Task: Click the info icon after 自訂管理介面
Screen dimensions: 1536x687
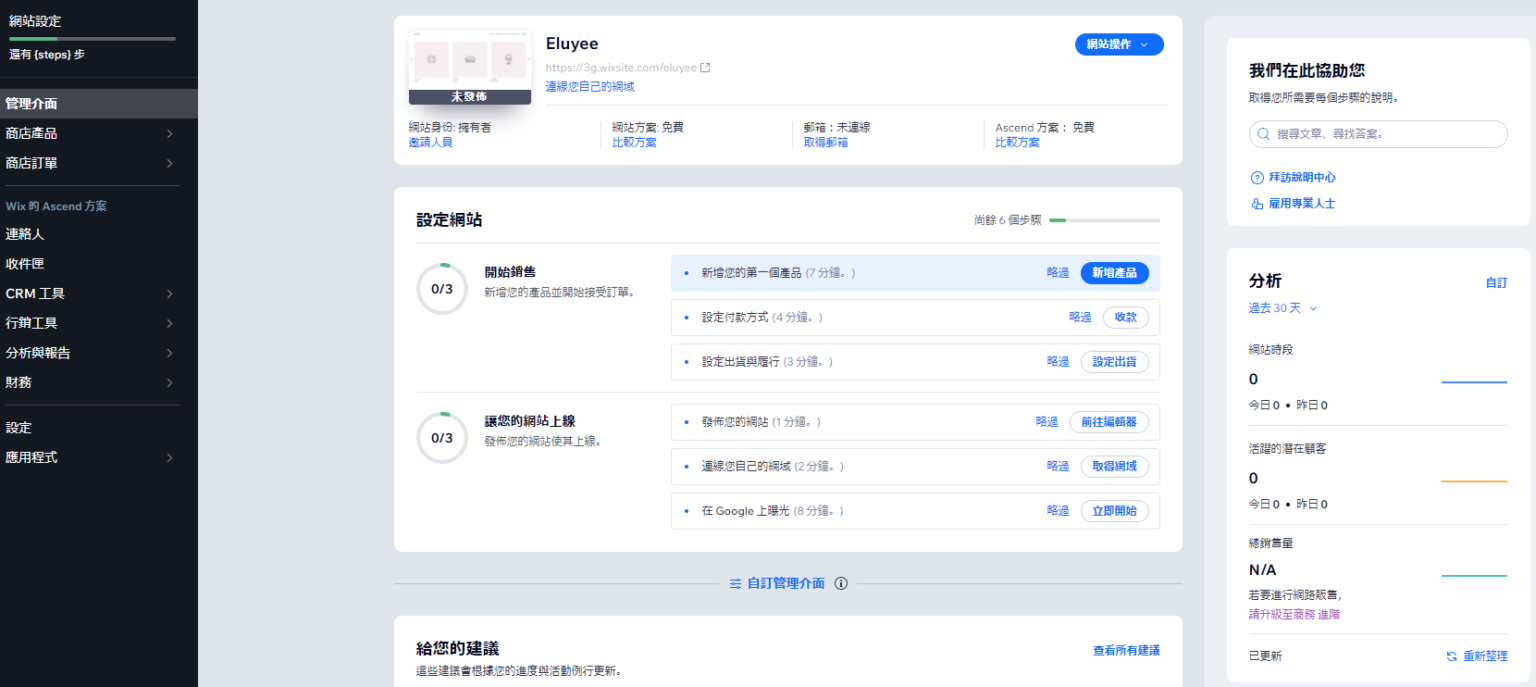Action: [841, 583]
